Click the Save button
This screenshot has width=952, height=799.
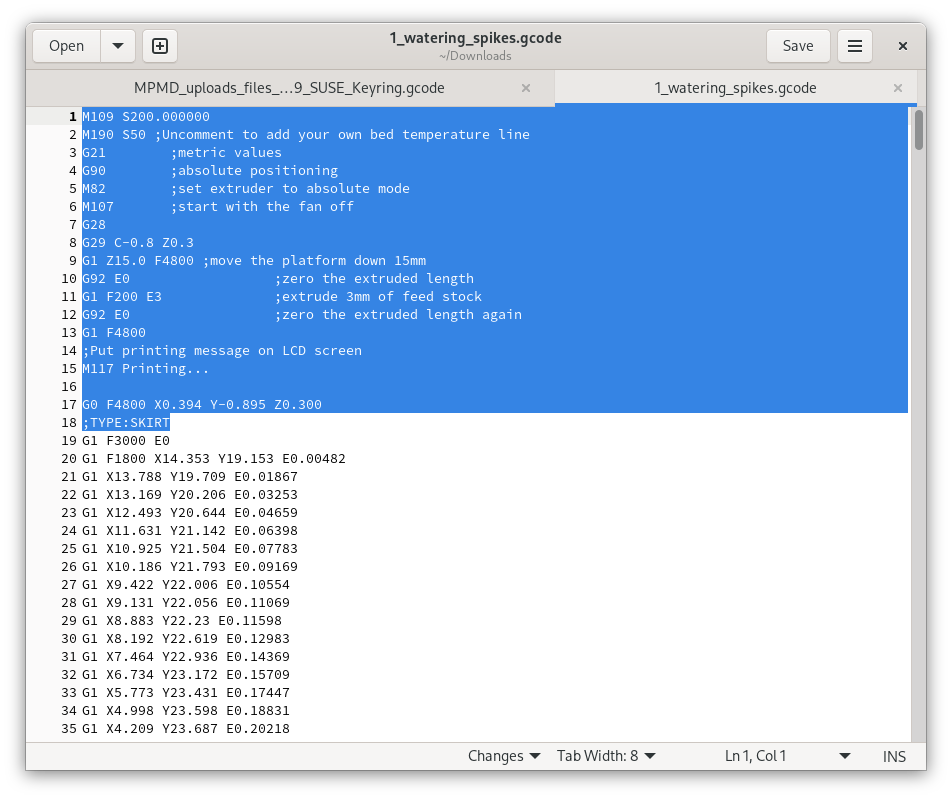pyautogui.click(x=797, y=46)
